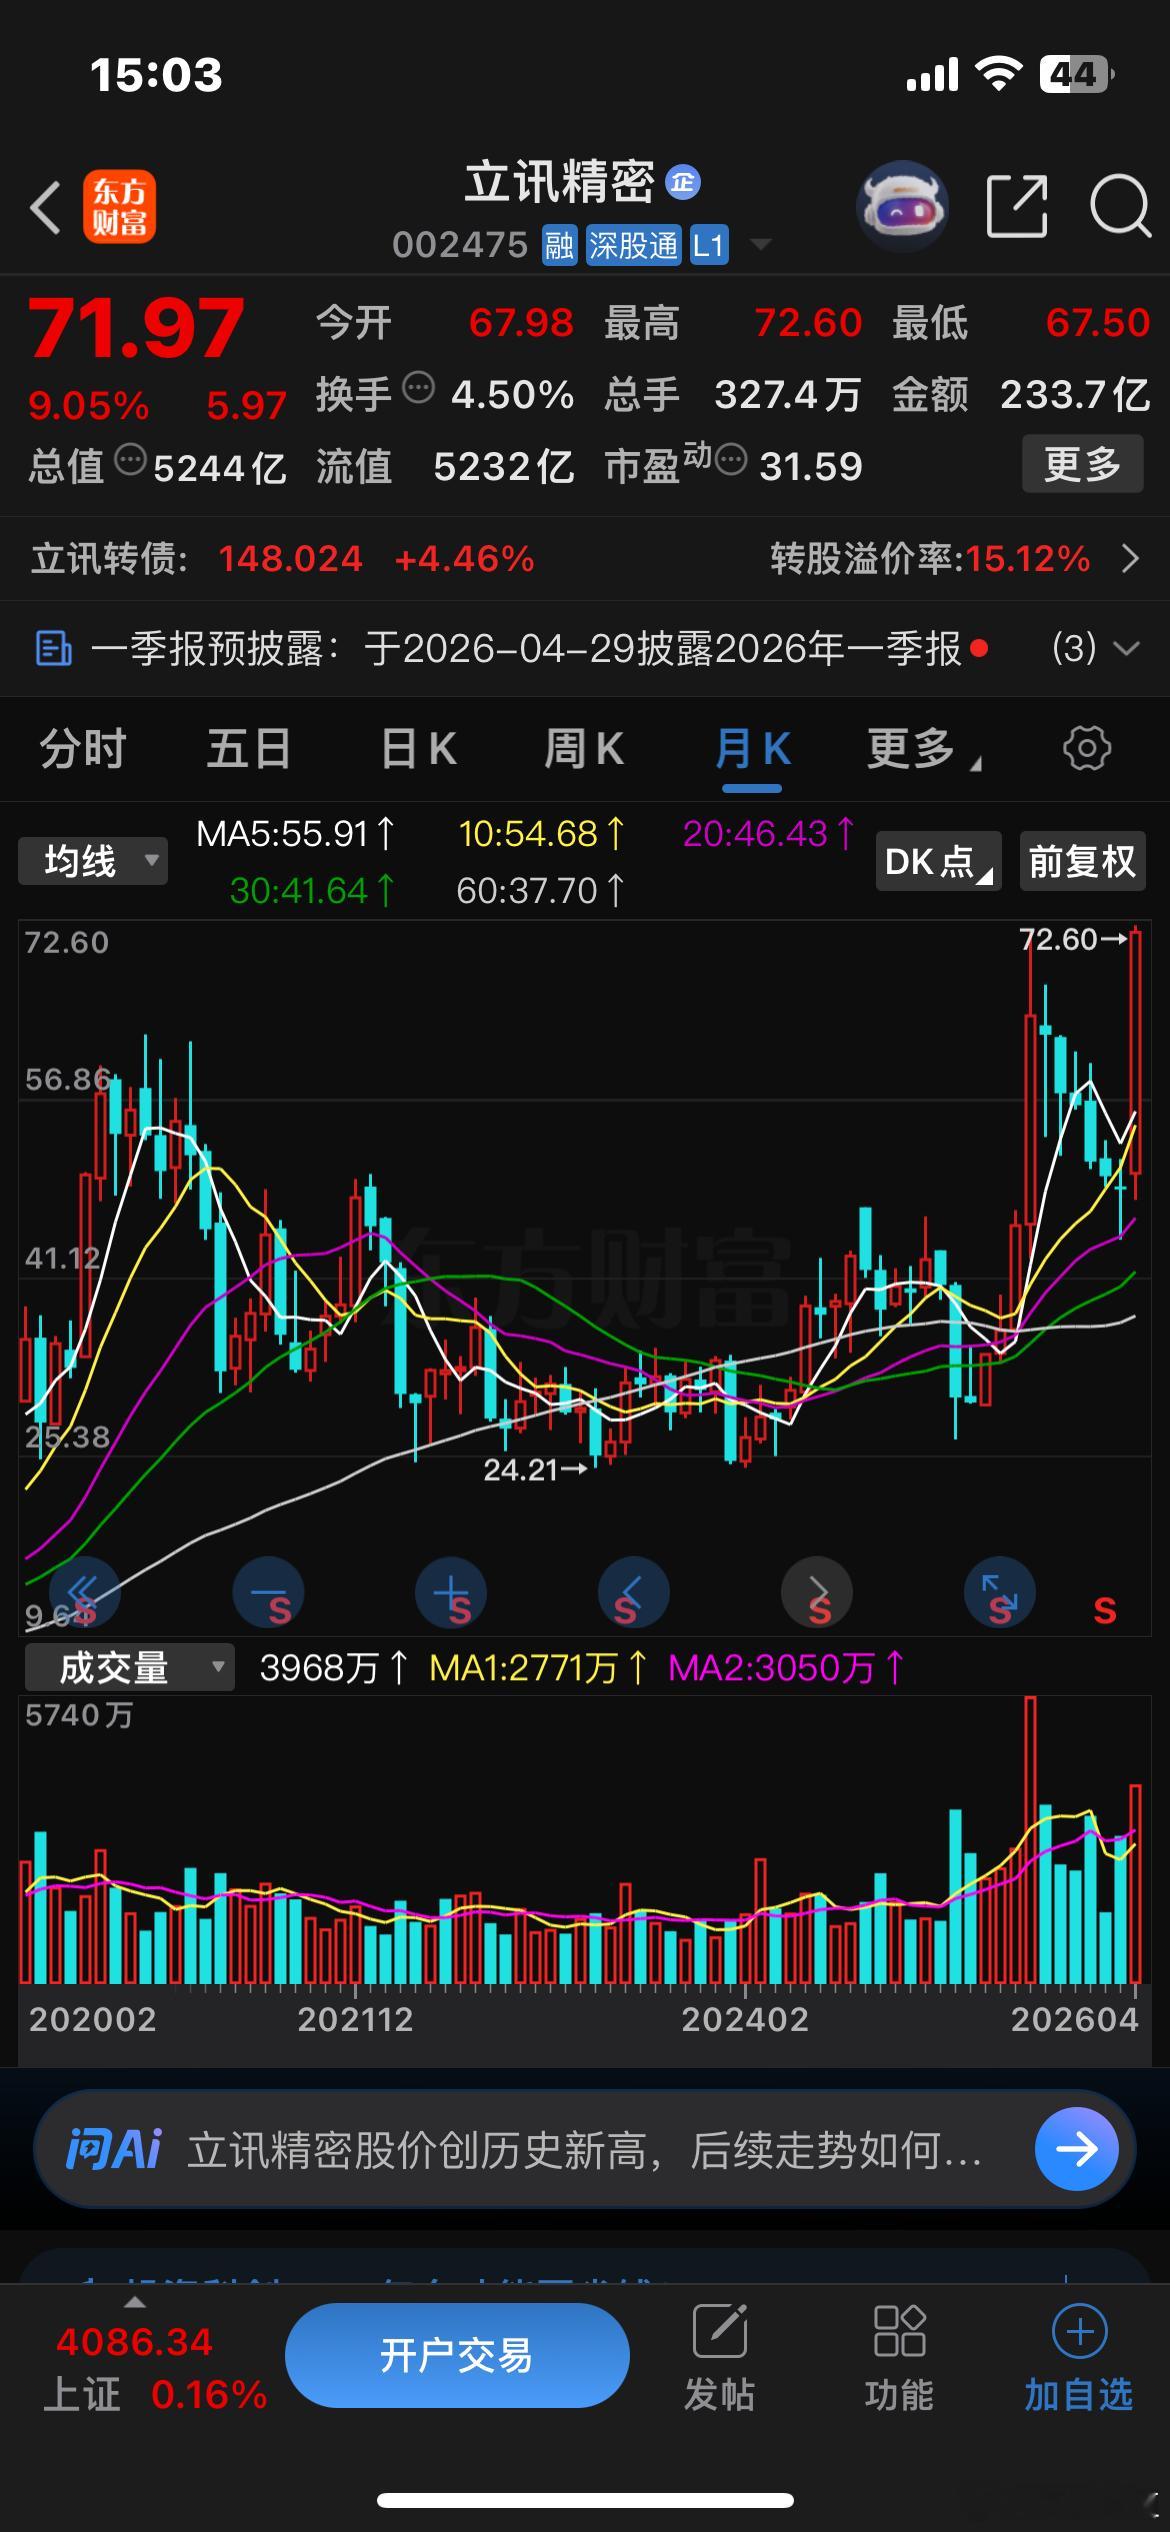
Task: Tap the enterprise verified badge by 立讯精密
Action: point(683,182)
